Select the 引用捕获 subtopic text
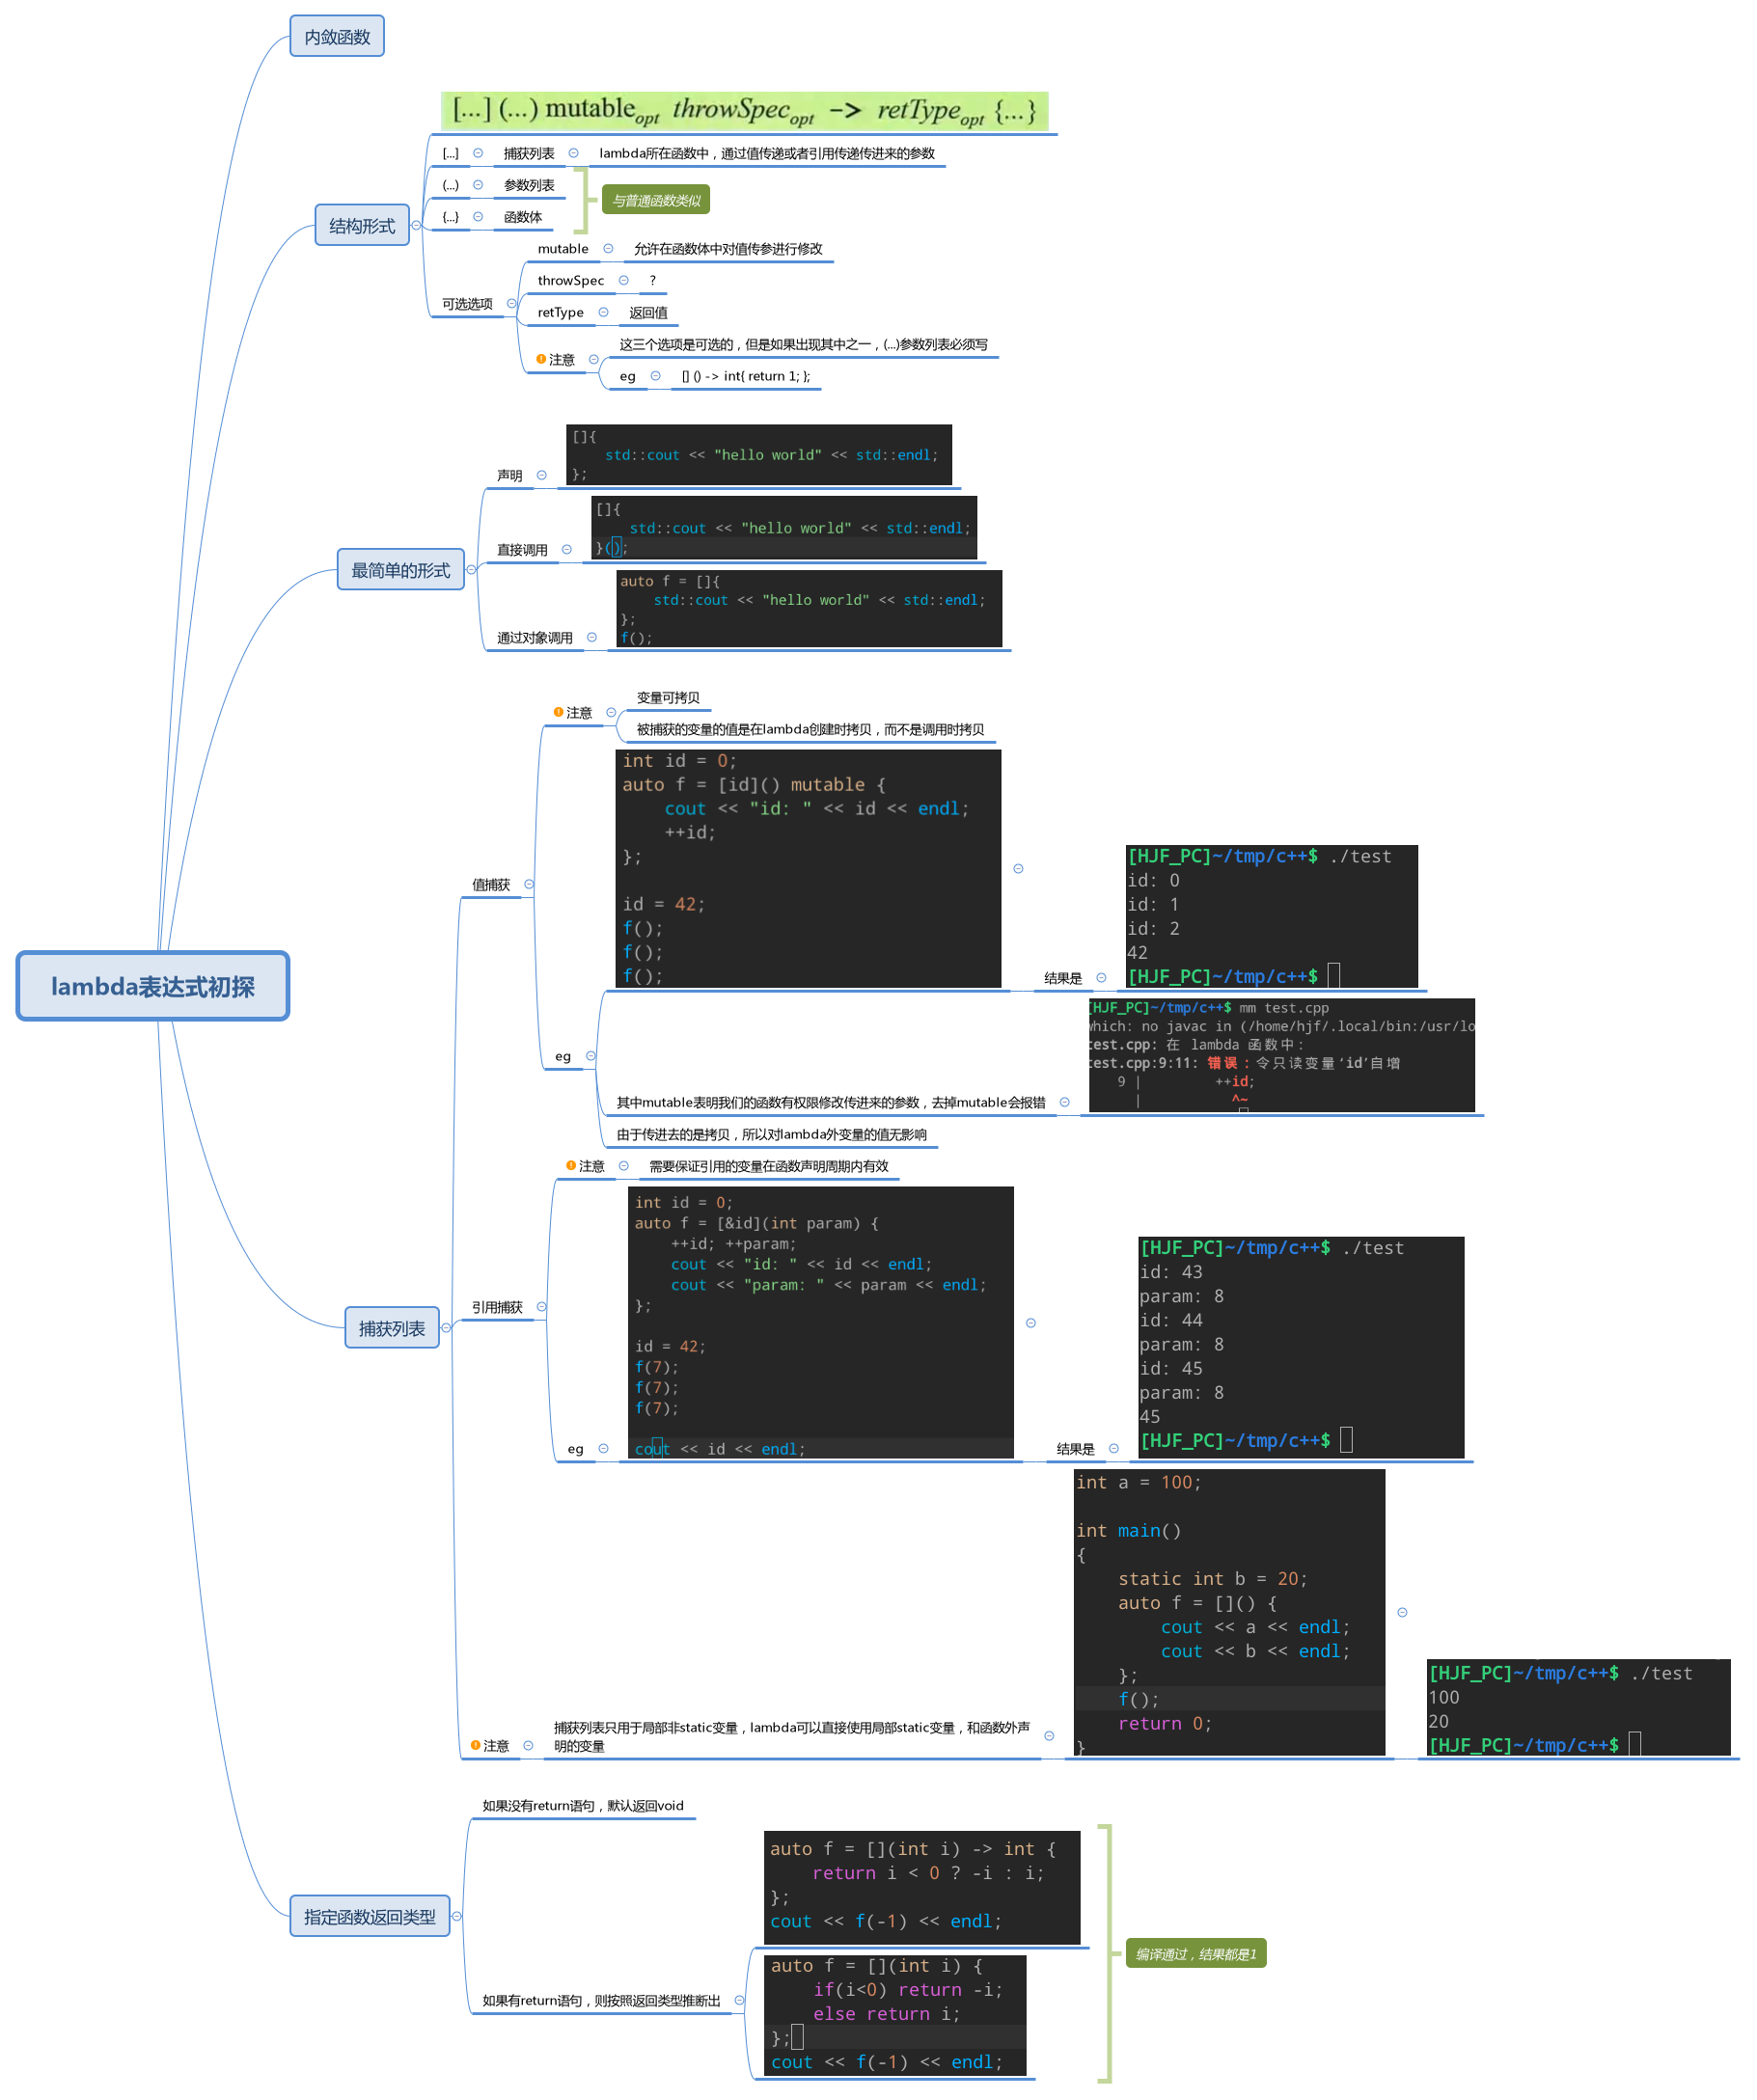Screen dimensions: 1757x2100 (497, 1307)
